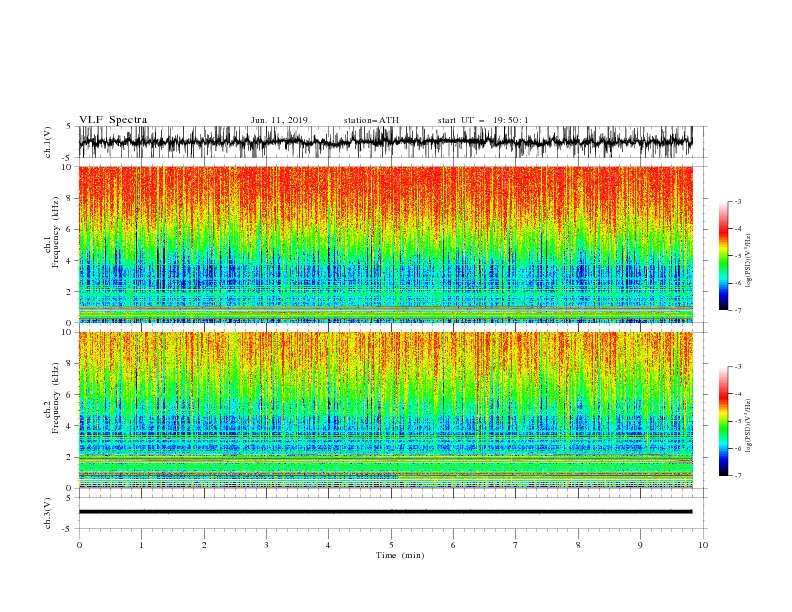Click the ch.1 PSD color scale bar
The image size is (792, 612).
[723, 256]
